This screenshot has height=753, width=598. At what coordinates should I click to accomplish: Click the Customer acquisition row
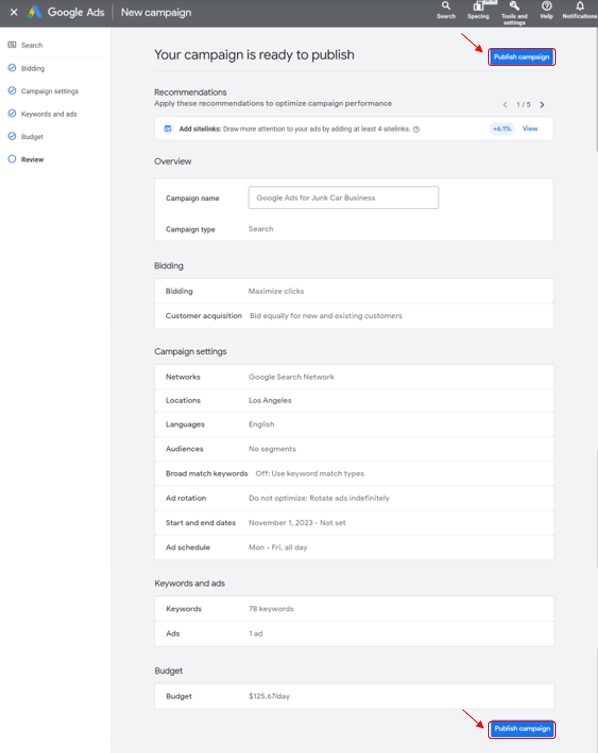tap(354, 316)
